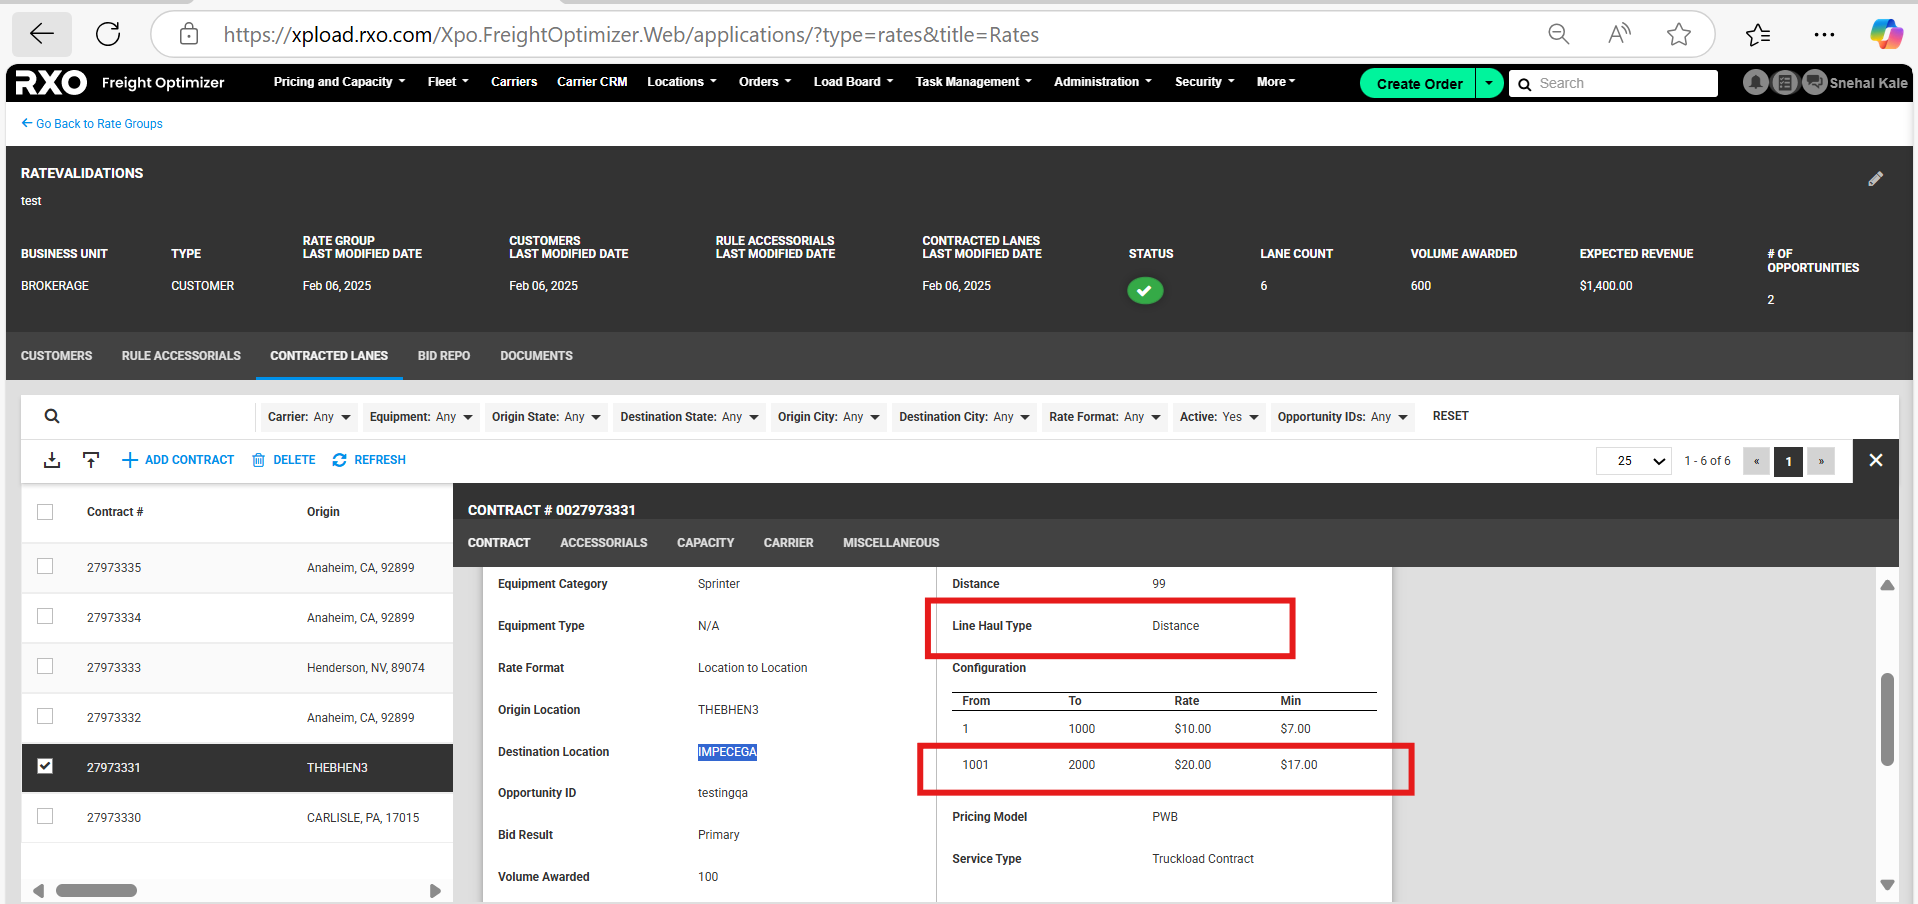Reset all lane filters
1918x904 pixels.
coord(1450,416)
